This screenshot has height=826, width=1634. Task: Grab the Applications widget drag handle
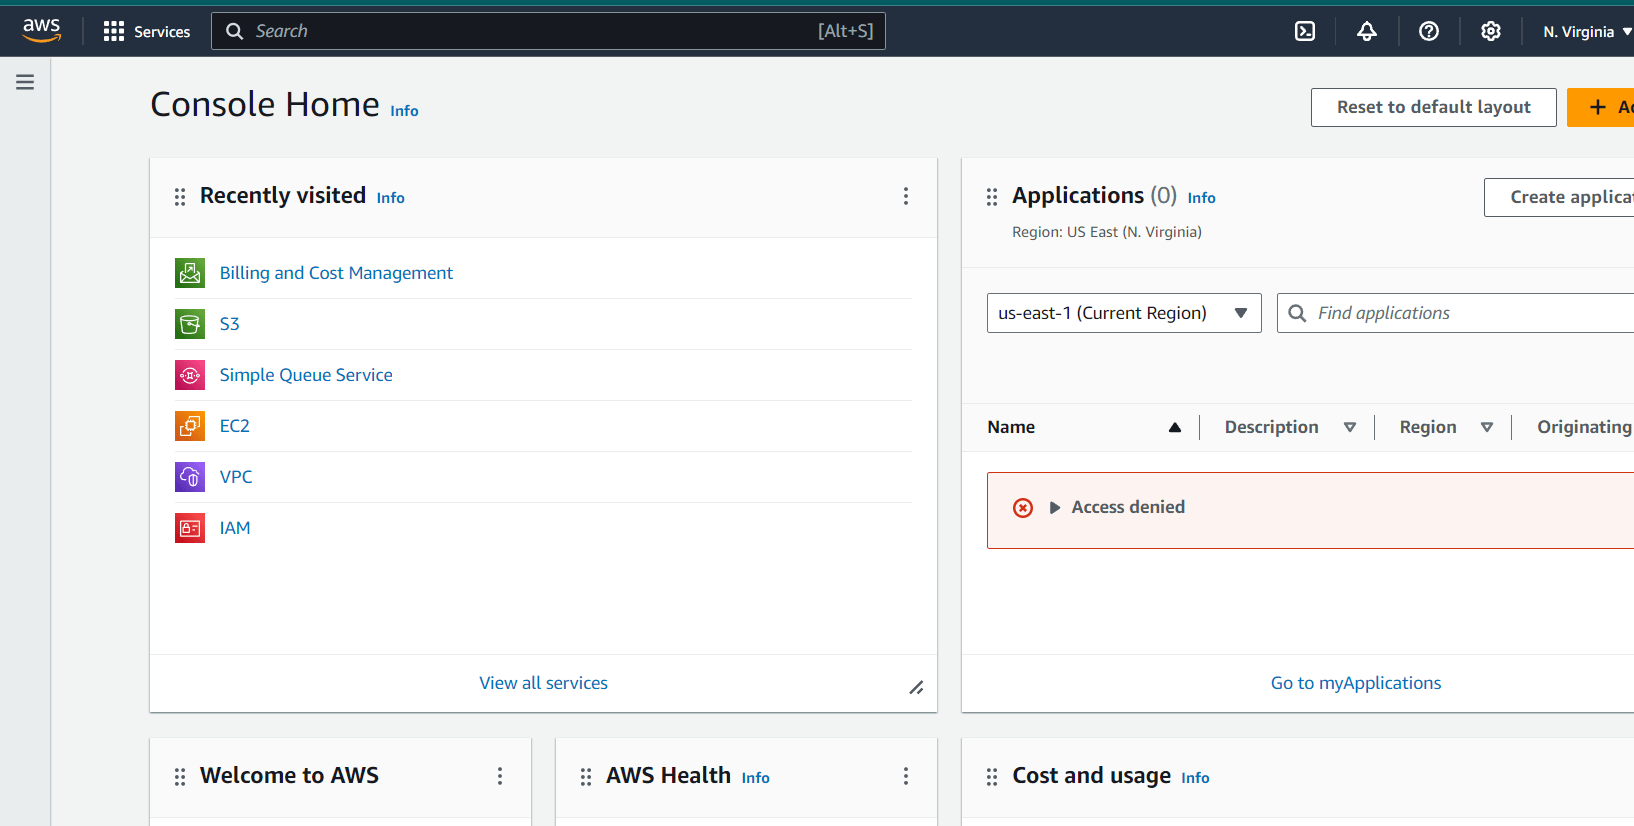pyautogui.click(x=992, y=197)
